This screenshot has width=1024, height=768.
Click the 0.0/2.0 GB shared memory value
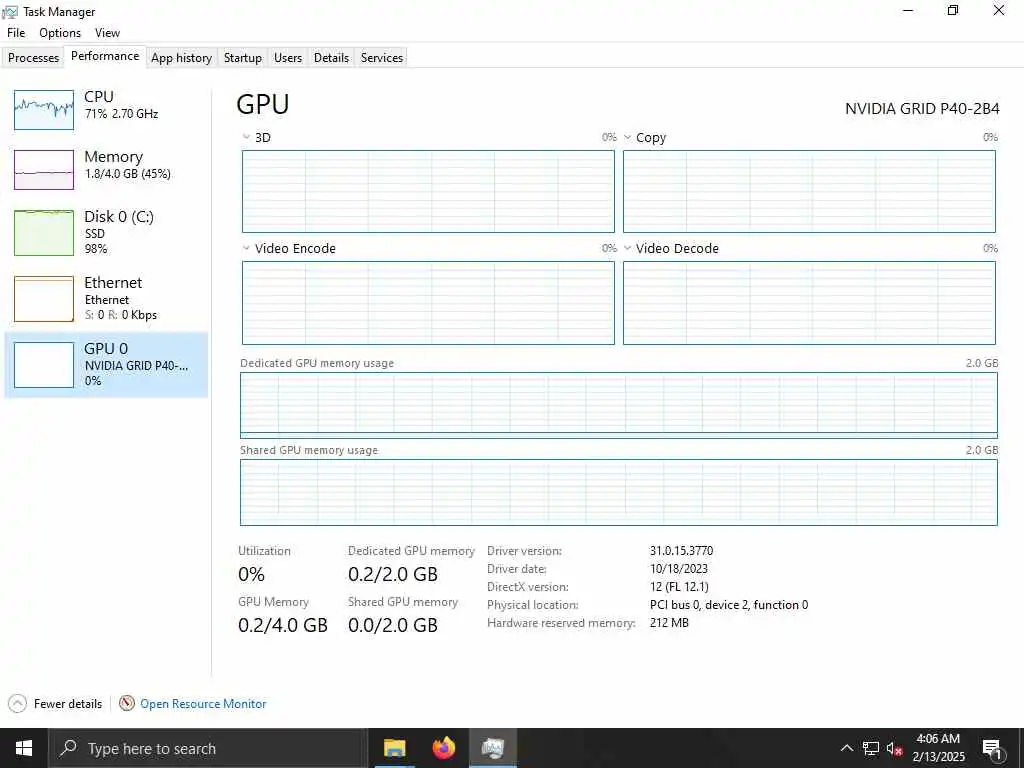tap(393, 625)
